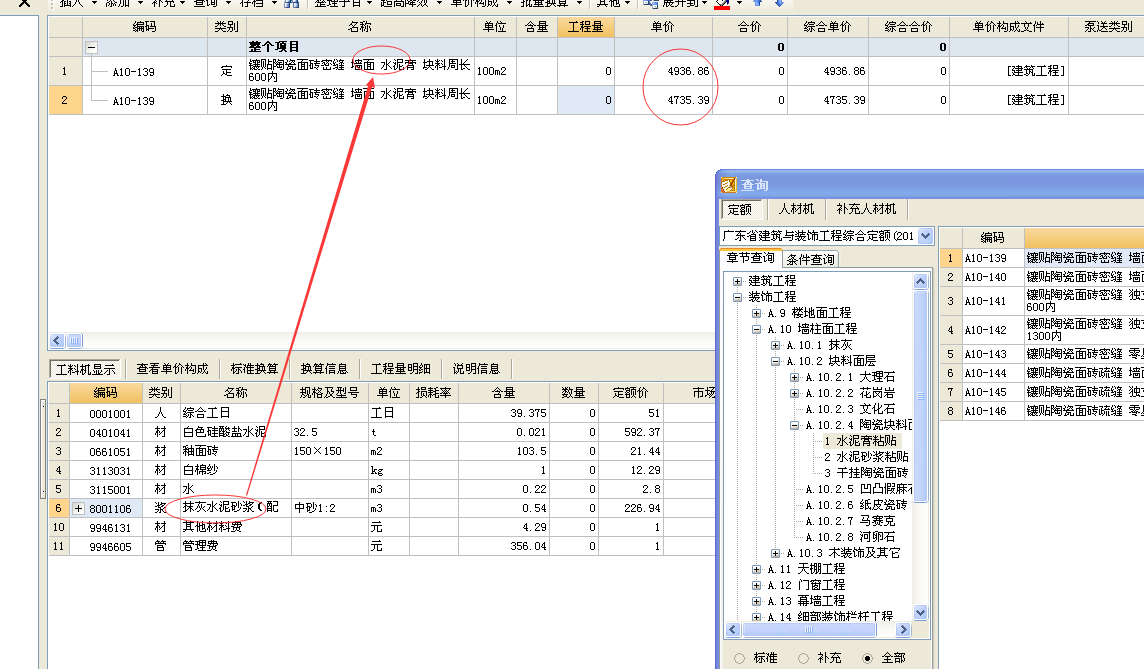Image resolution: width=1144 pixels, height=669 pixels.
Task: Expand A.12 门窗工程 node
Action: pos(757,585)
